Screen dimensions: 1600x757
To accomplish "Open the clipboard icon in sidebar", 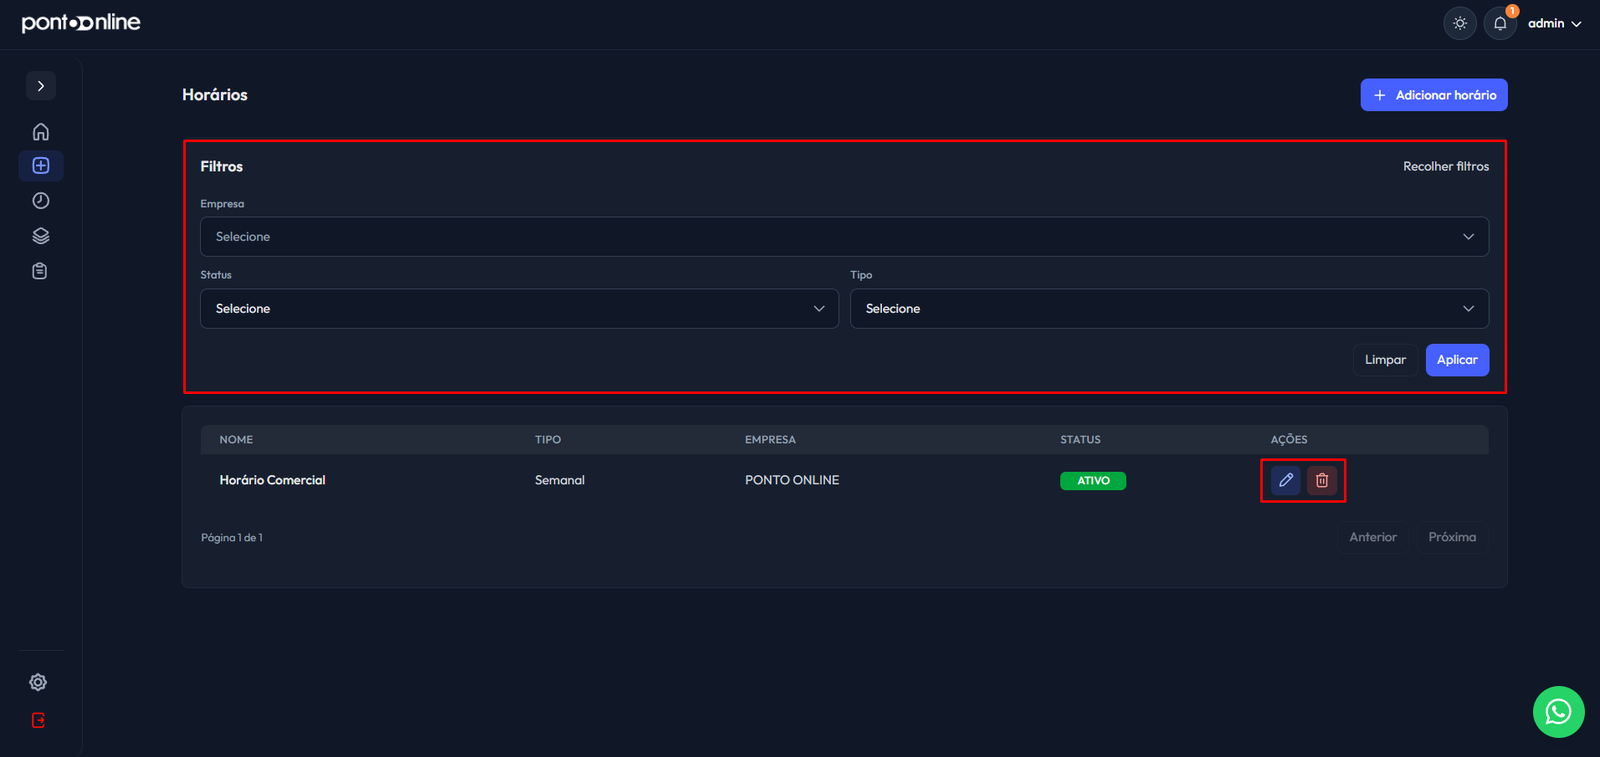I will [x=40, y=271].
